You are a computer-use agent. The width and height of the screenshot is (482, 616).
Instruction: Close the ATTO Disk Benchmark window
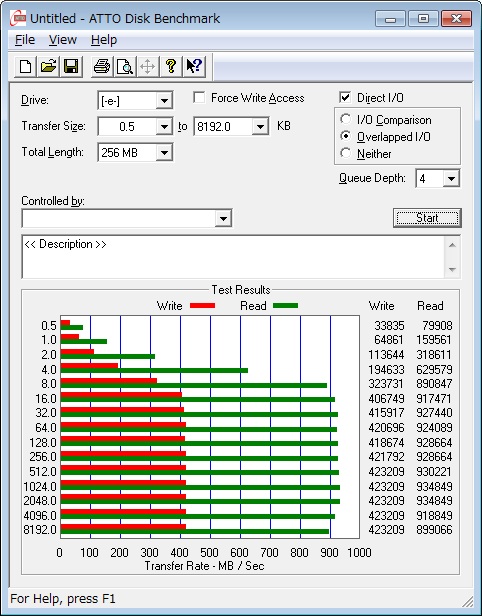click(456, 18)
